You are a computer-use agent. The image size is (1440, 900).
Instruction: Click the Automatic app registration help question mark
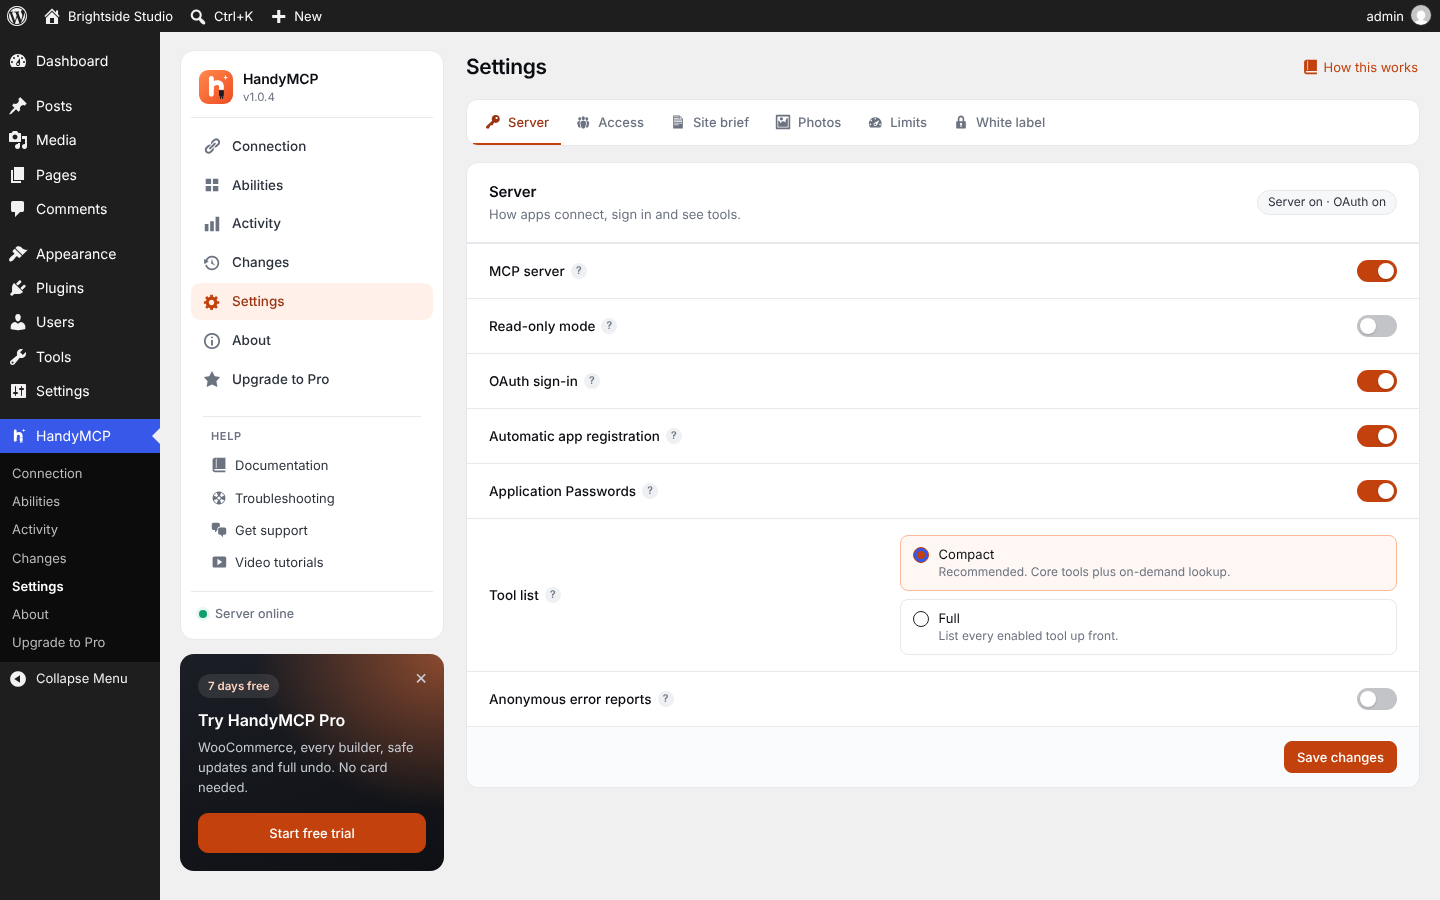pyautogui.click(x=674, y=436)
